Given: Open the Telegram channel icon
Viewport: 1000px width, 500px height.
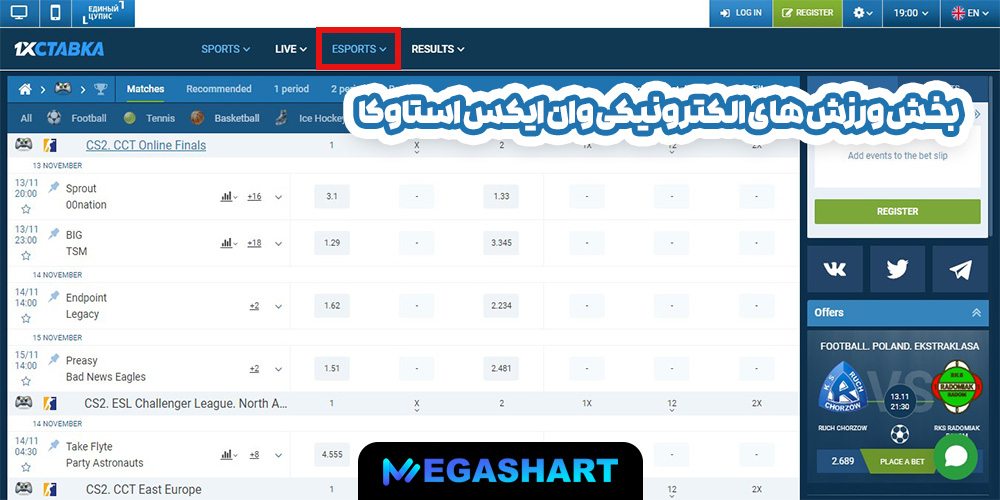Looking at the screenshot, I should (x=960, y=269).
